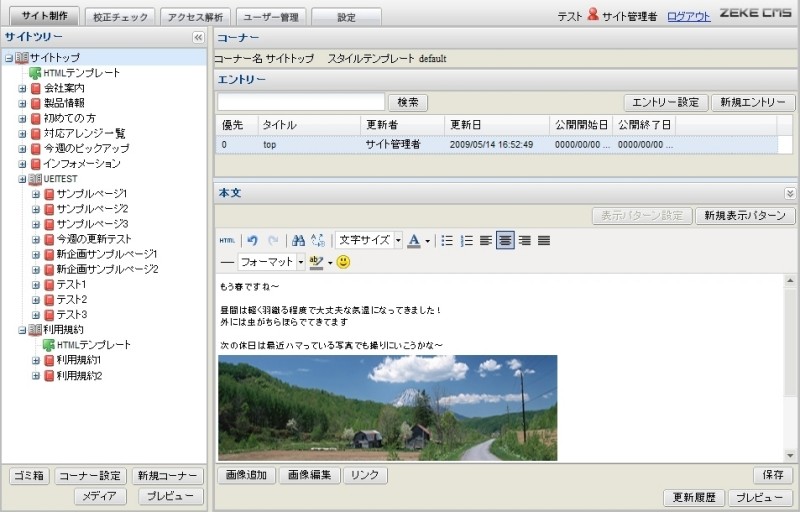Screen dimensions: 800x512
Task: Toggle right text alignment
Action: 524,241
